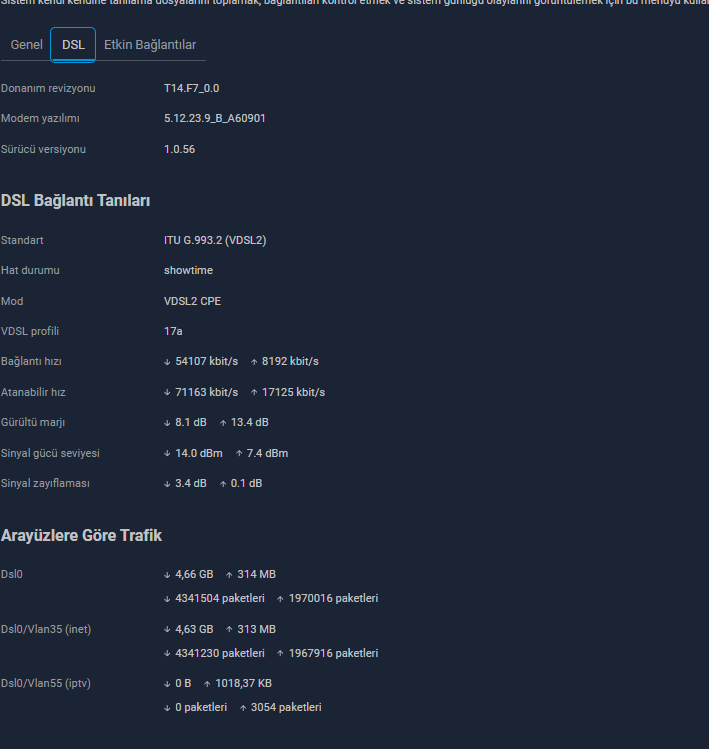Click the hardware revision value T14.F7_0.0
The width and height of the screenshot is (709, 749).
tap(192, 88)
